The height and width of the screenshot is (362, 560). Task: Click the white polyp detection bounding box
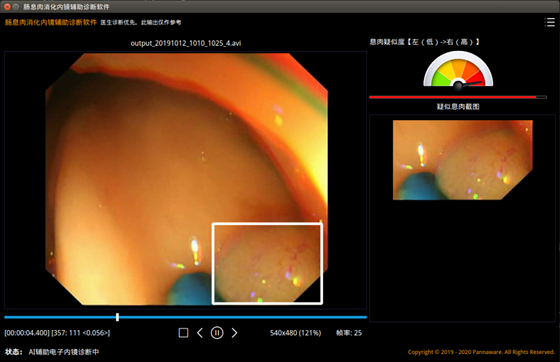coord(267,263)
